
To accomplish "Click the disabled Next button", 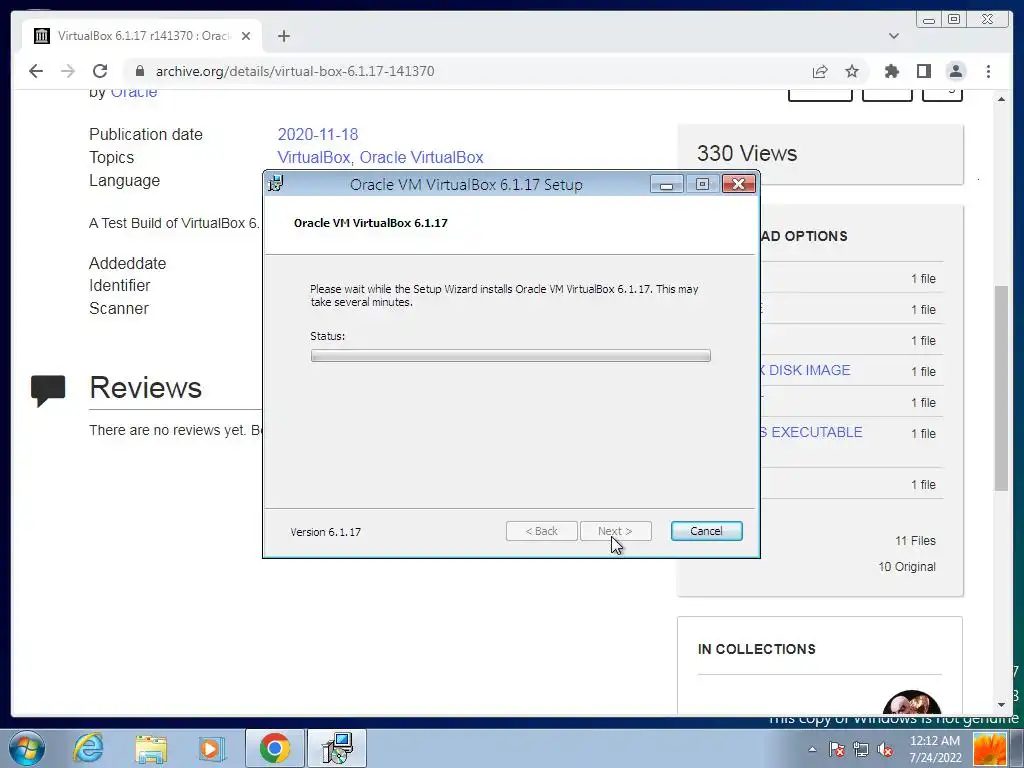I will pyautogui.click(x=615, y=531).
